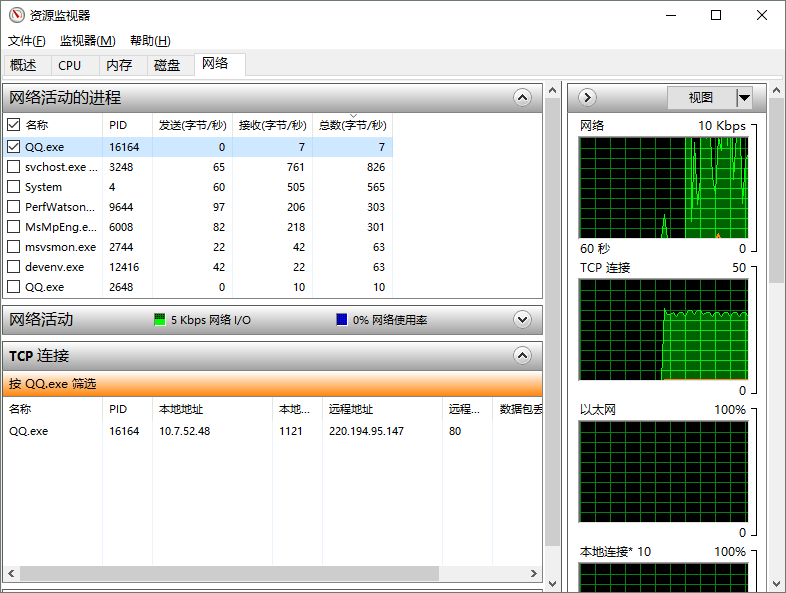786x593 pixels.
Task: Uncheck QQ.exe PID 16164 checkbox
Action: pyautogui.click(x=14, y=146)
